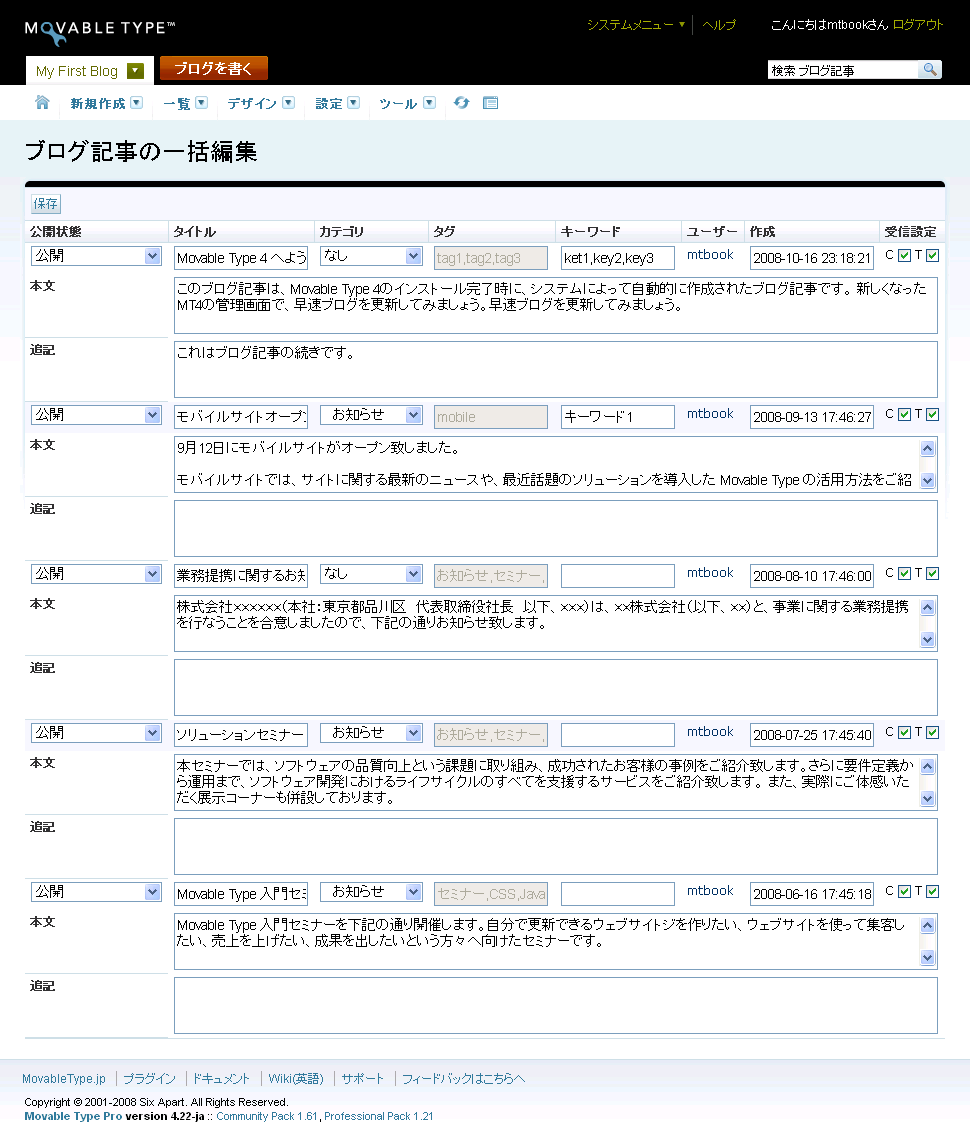Toggle trackback checkbox T for 2008-08-10 entry

click(x=933, y=574)
